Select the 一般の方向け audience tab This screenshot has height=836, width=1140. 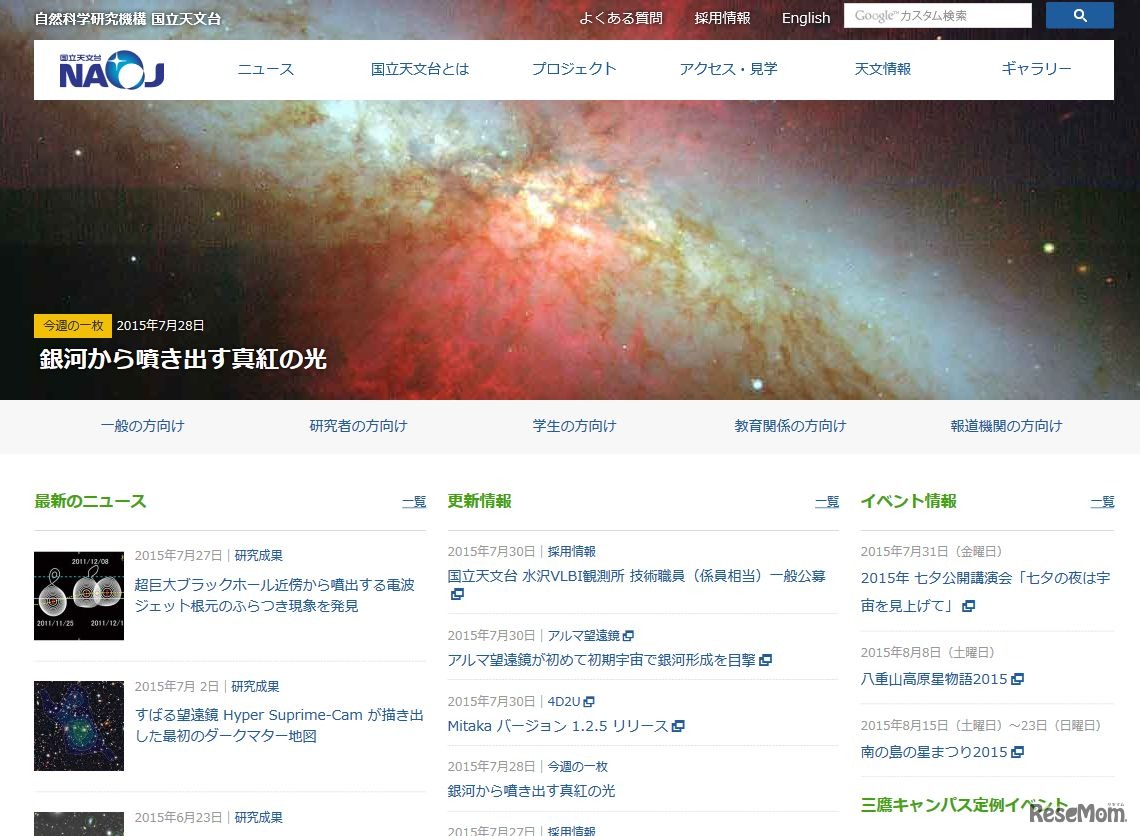click(x=140, y=425)
